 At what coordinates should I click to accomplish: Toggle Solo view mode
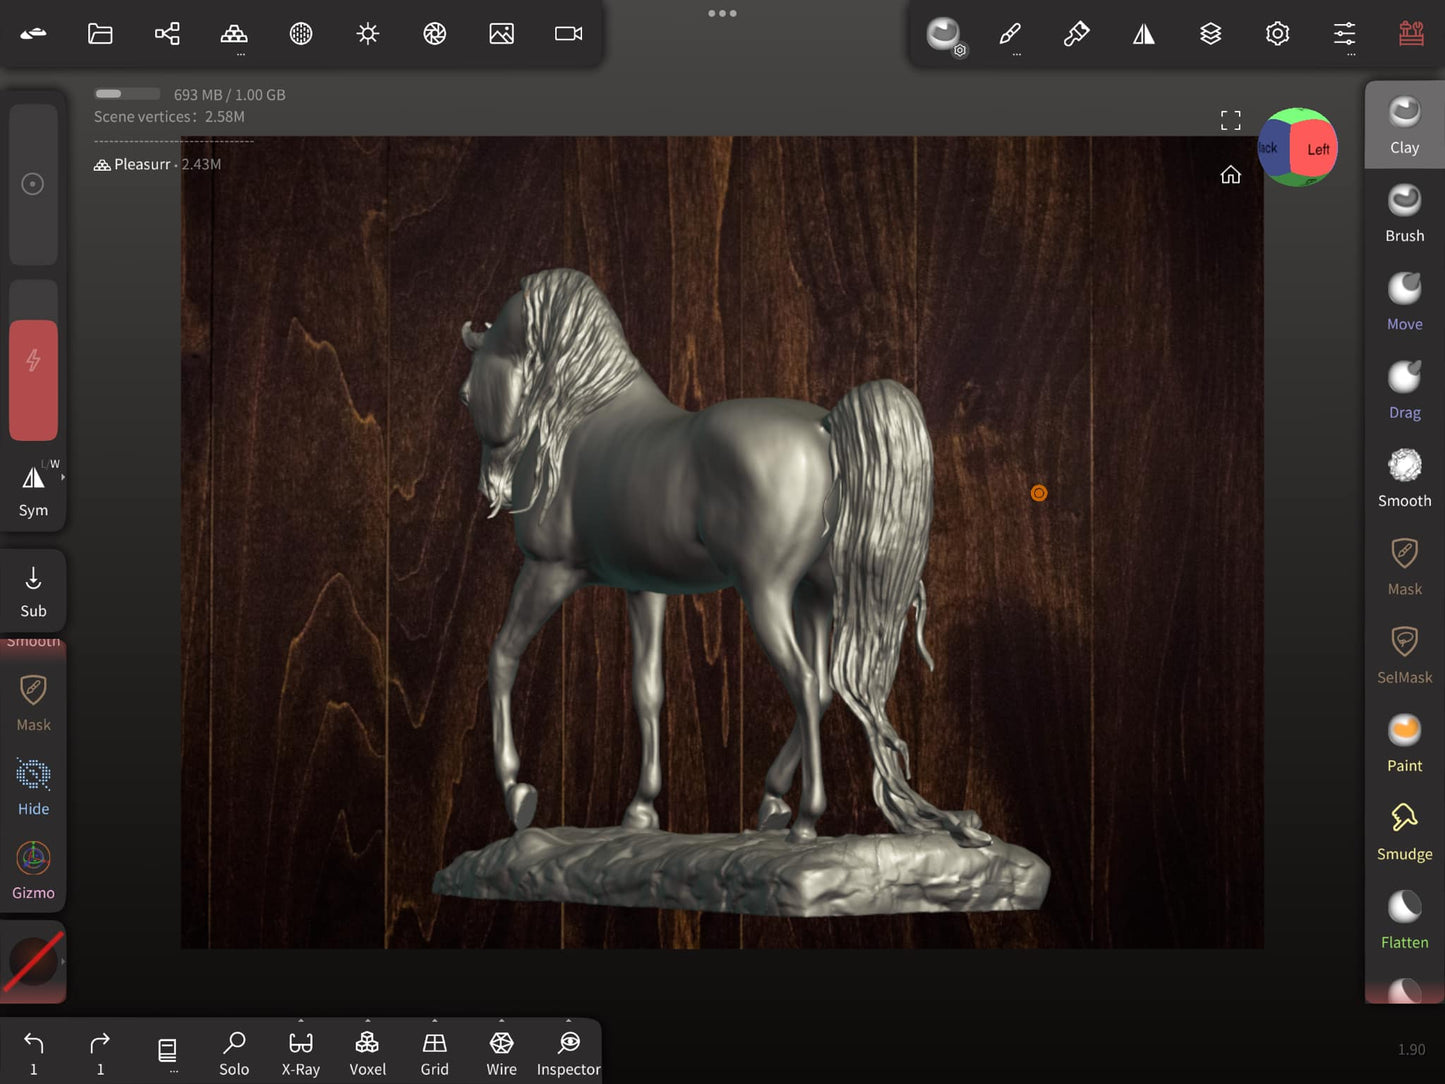pos(234,1053)
